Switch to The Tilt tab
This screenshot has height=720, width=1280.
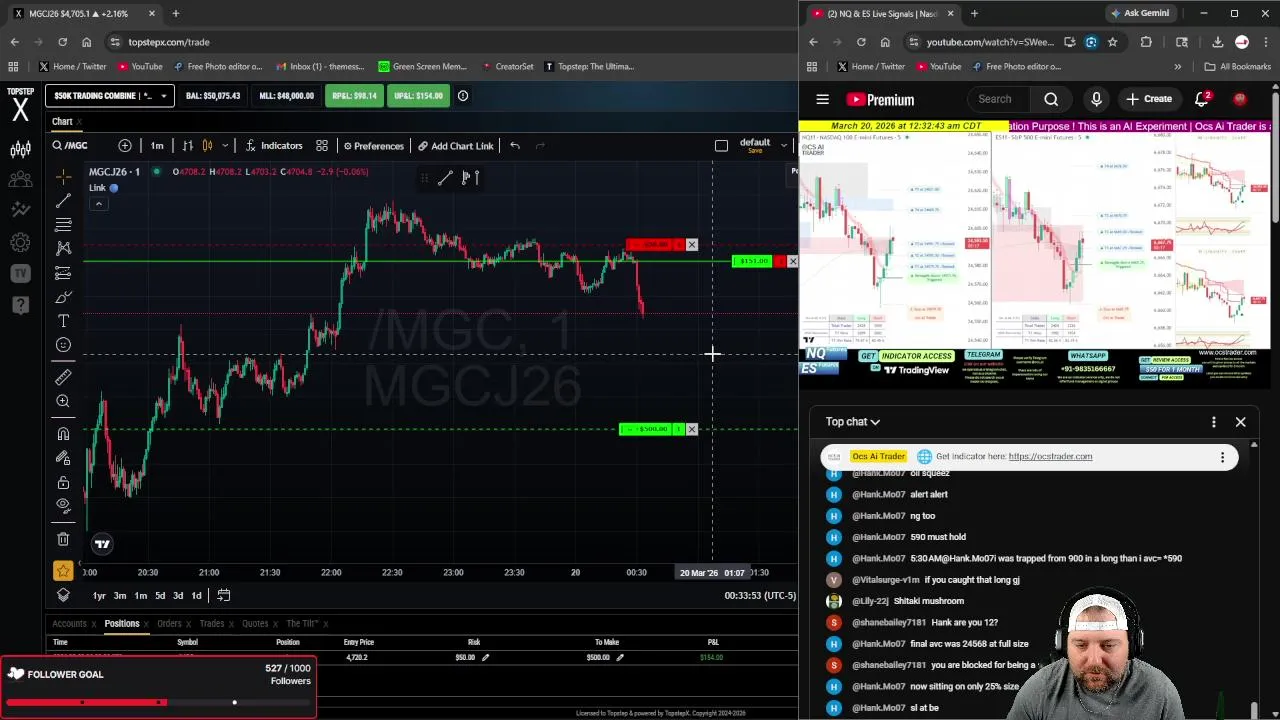tap(302, 624)
